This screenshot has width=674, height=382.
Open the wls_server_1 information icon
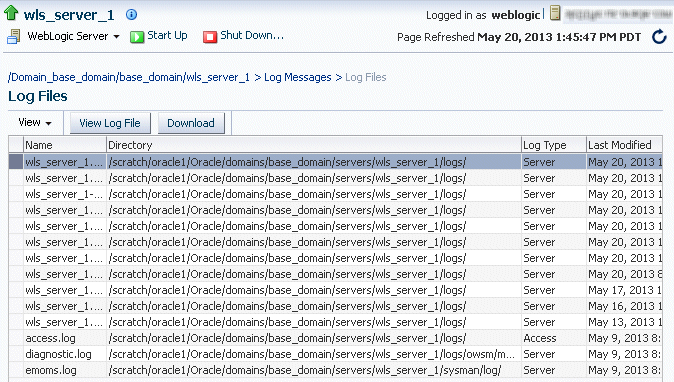point(132,15)
